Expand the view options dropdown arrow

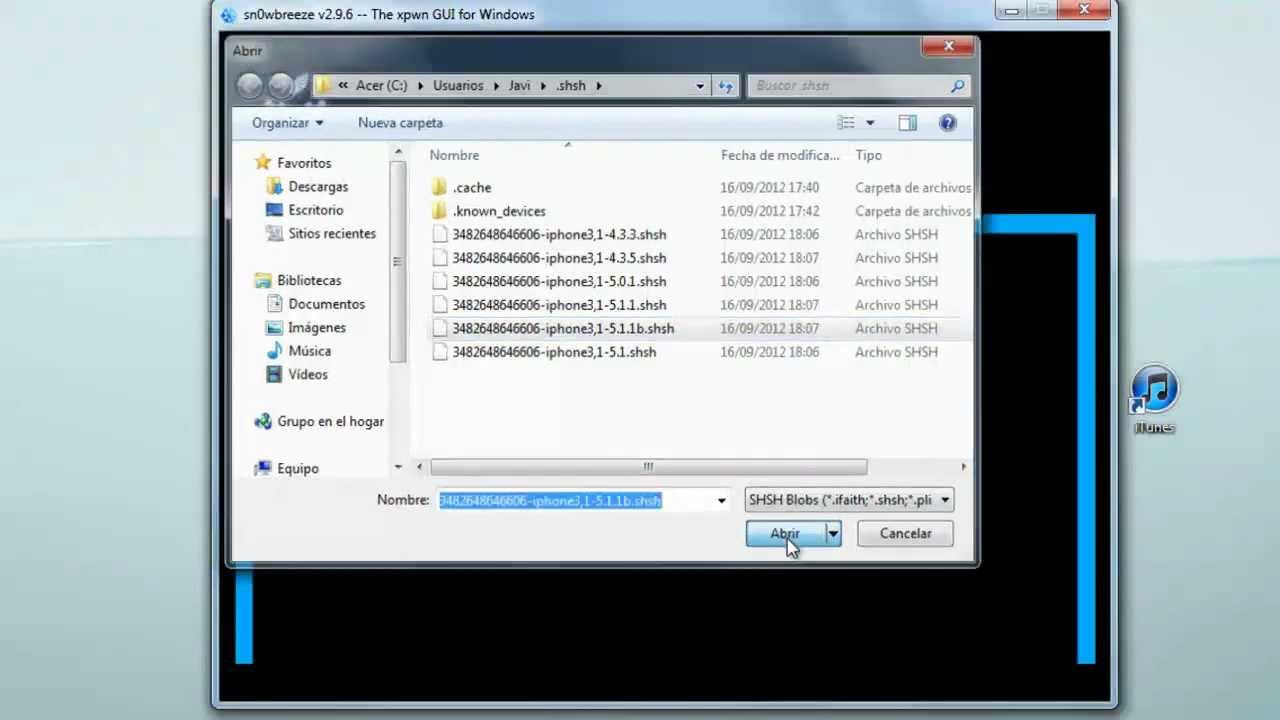pos(870,123)
